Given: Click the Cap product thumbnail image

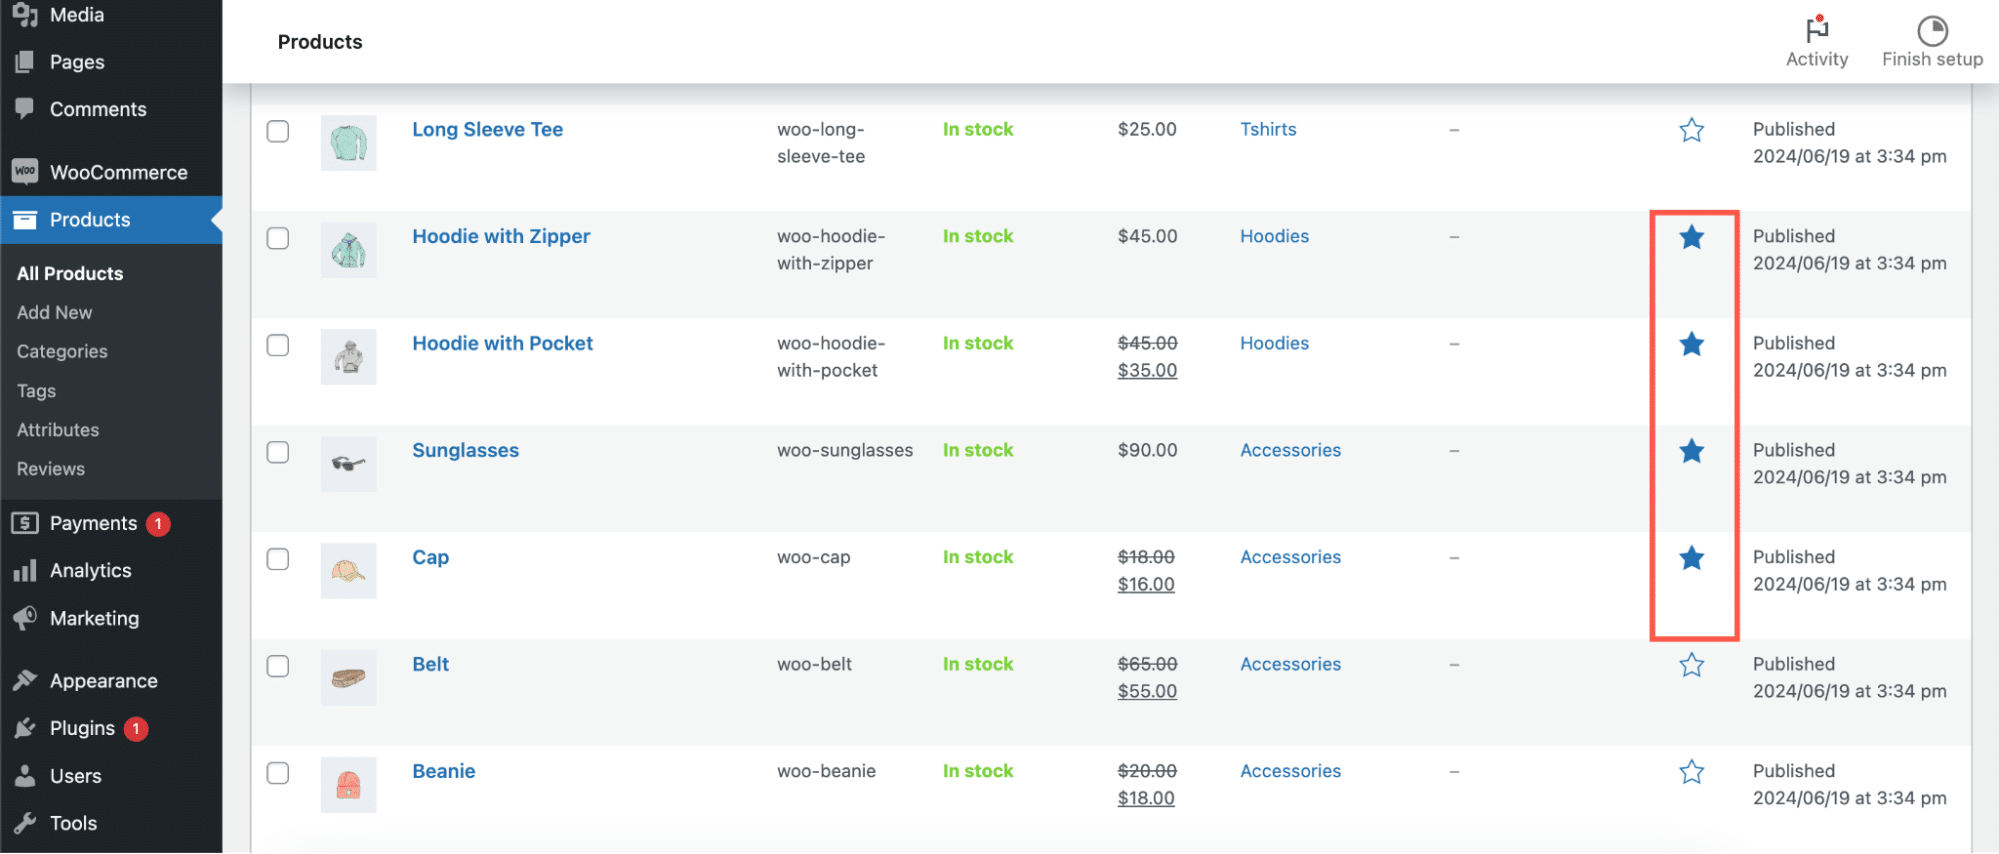Looking at the screenshot, I should point(348,571).
